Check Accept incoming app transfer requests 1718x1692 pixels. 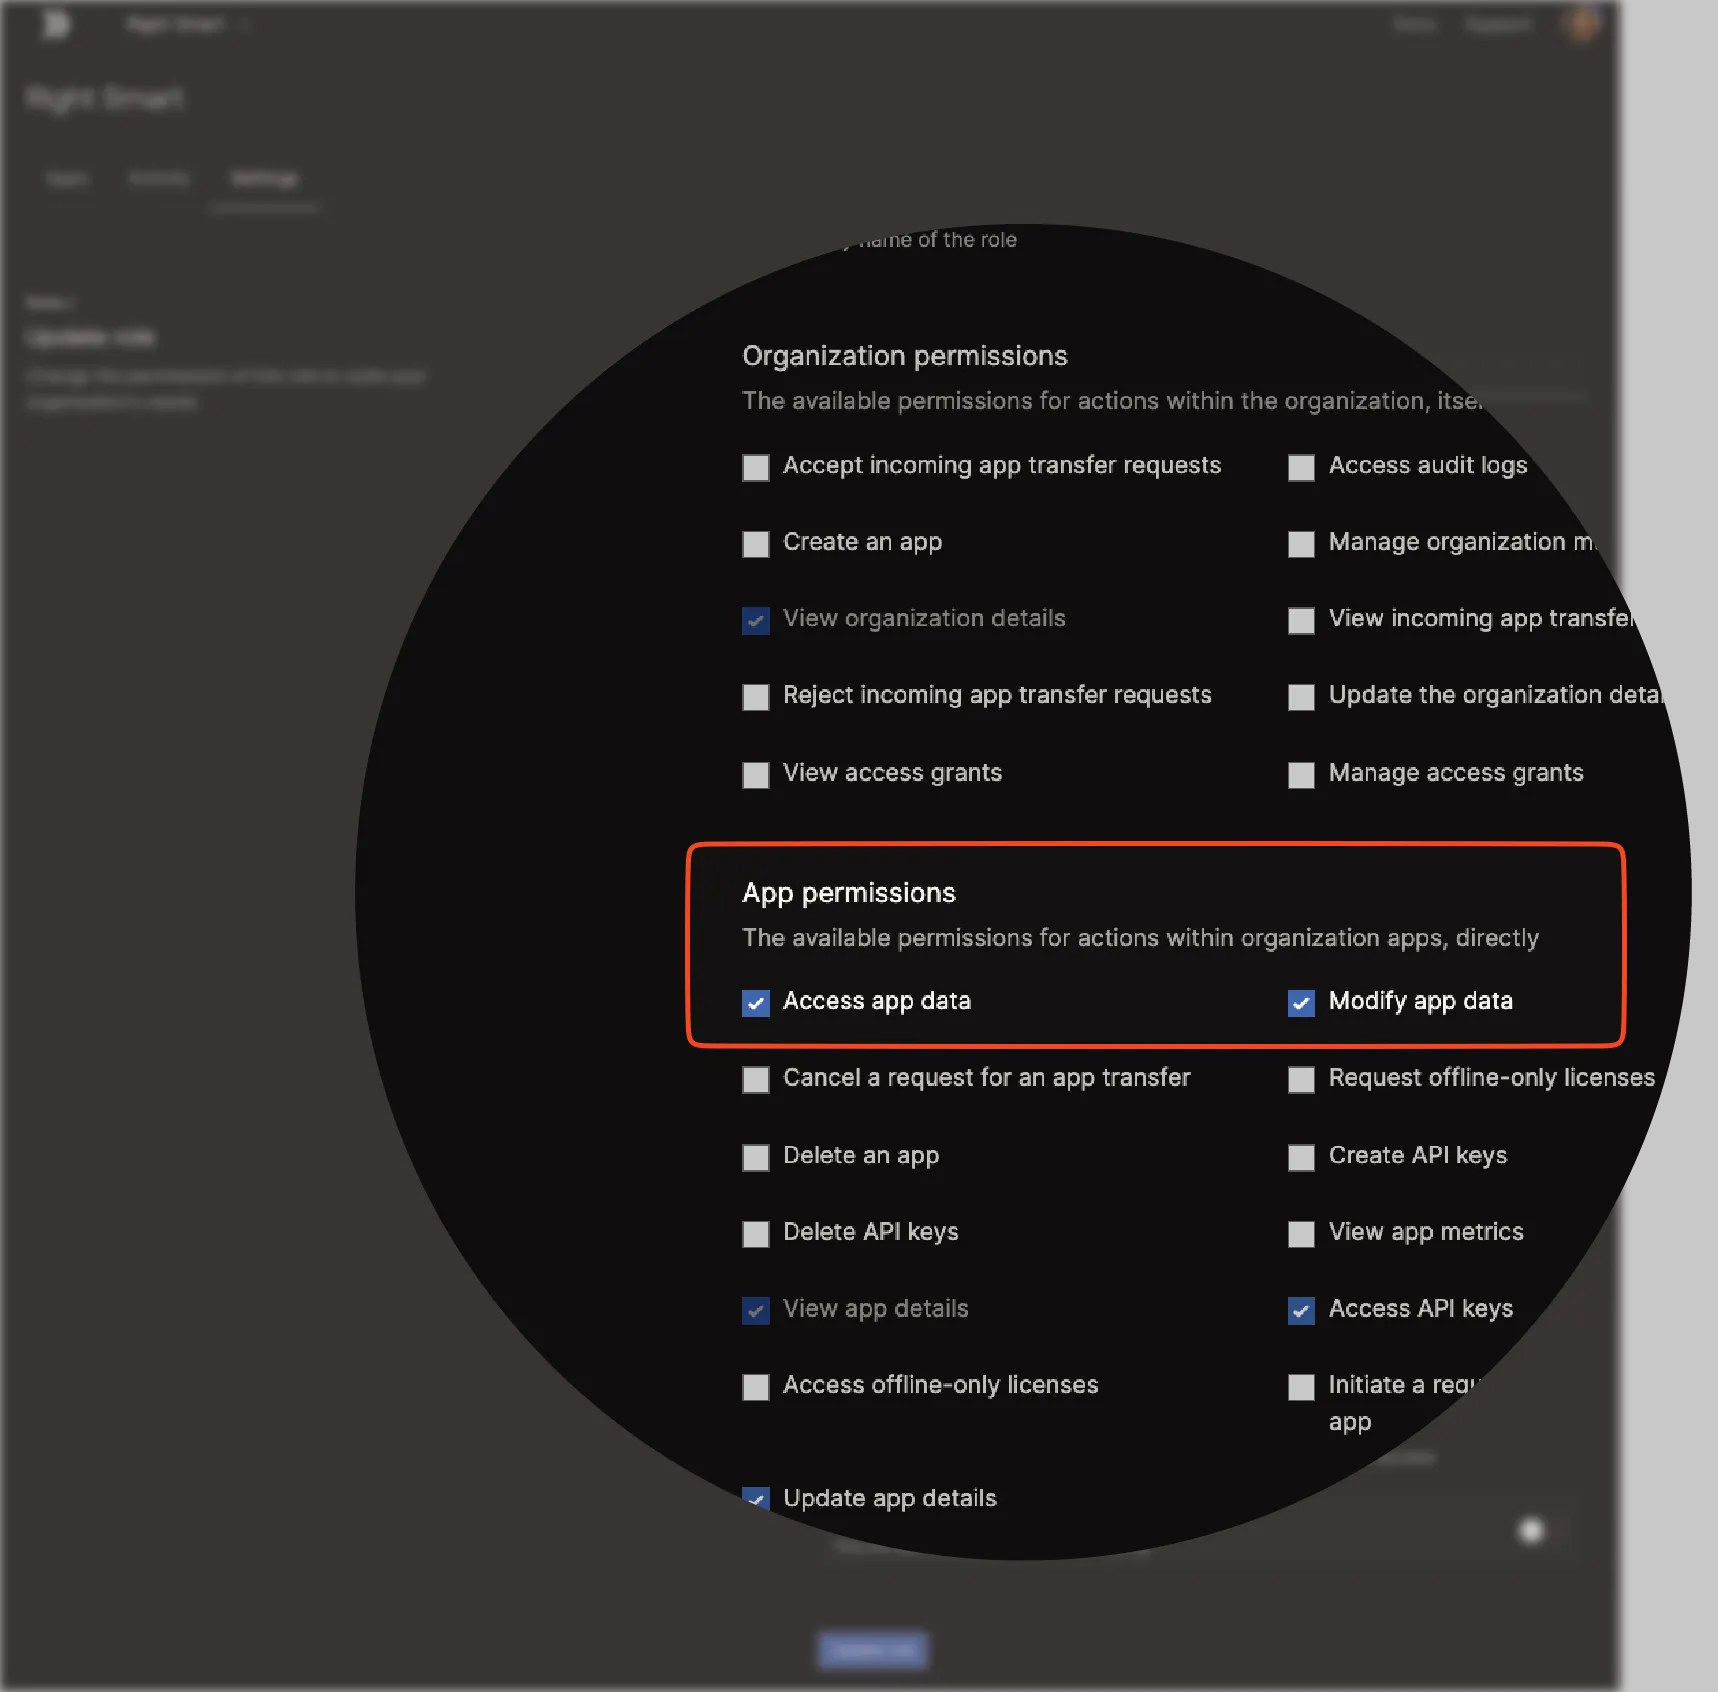(x=756, y=467)
